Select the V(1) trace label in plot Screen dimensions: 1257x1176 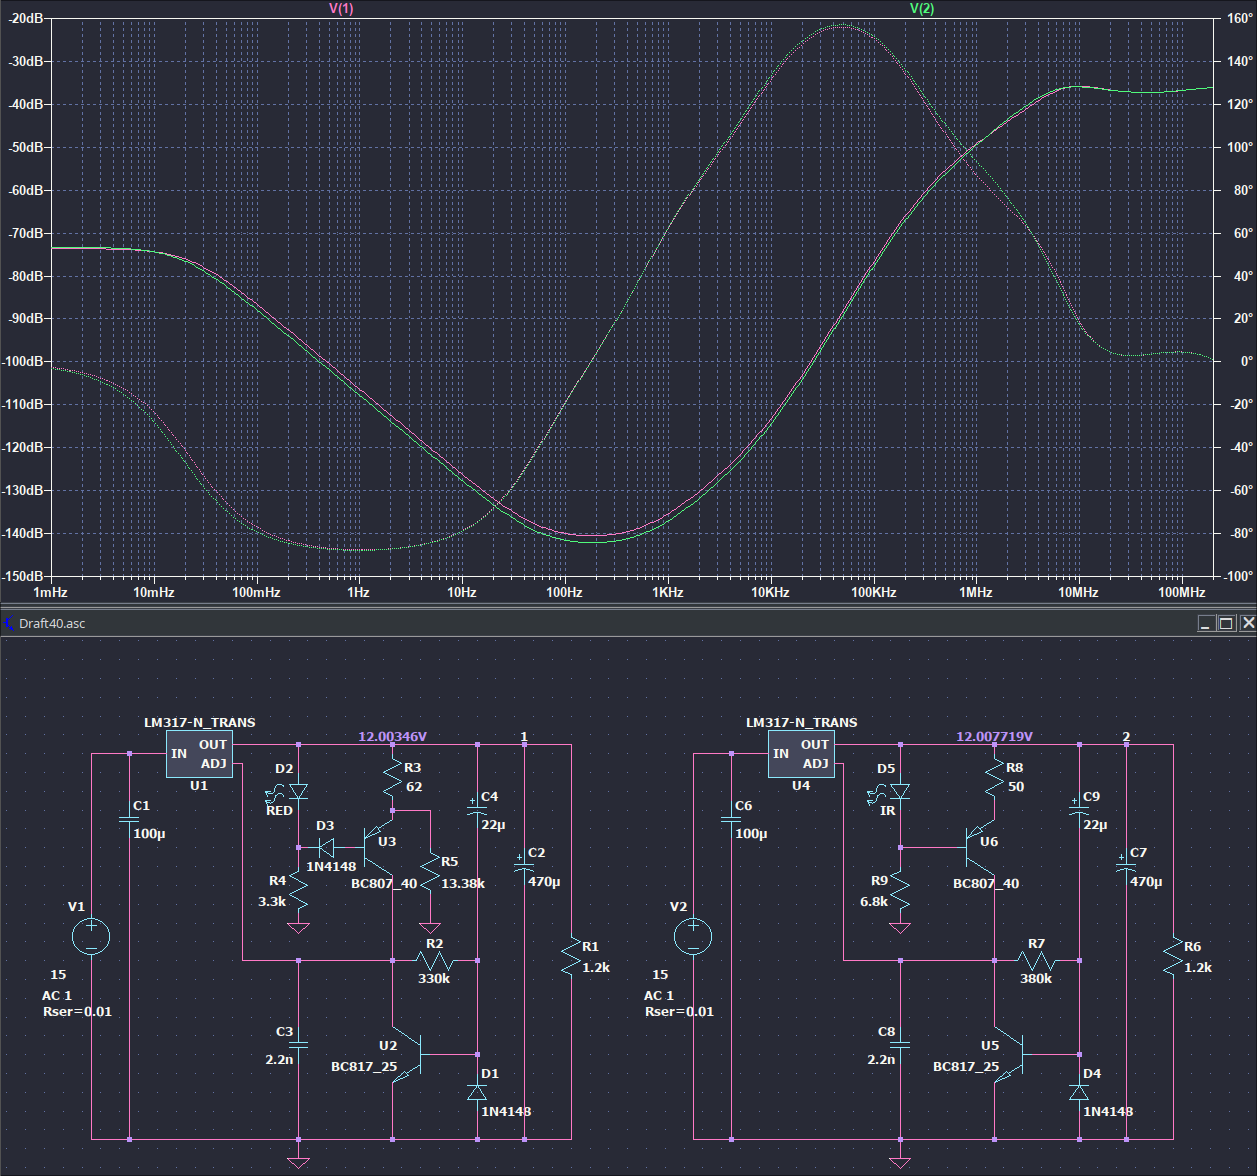click(341, 8)
